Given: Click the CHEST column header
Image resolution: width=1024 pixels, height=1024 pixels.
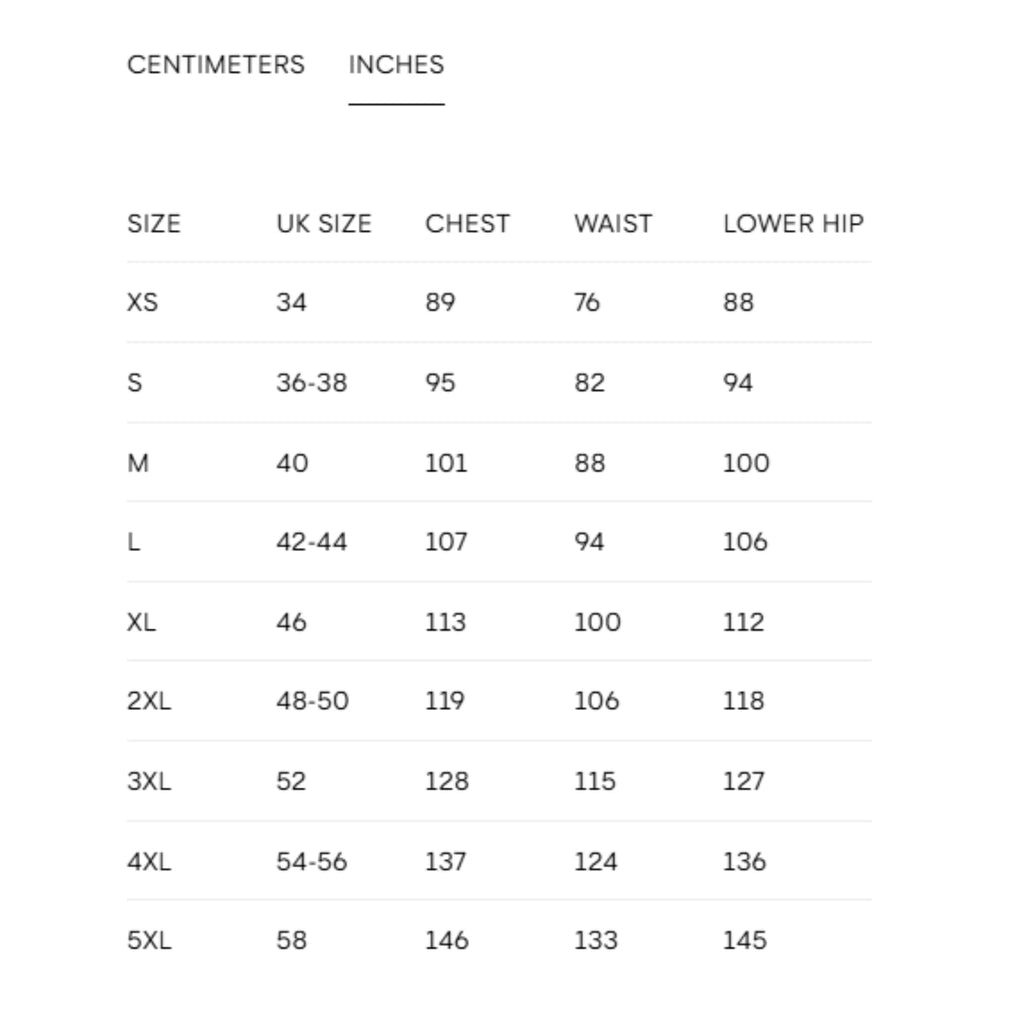Looking at the screenshot, I should click(x=467, y=223).
